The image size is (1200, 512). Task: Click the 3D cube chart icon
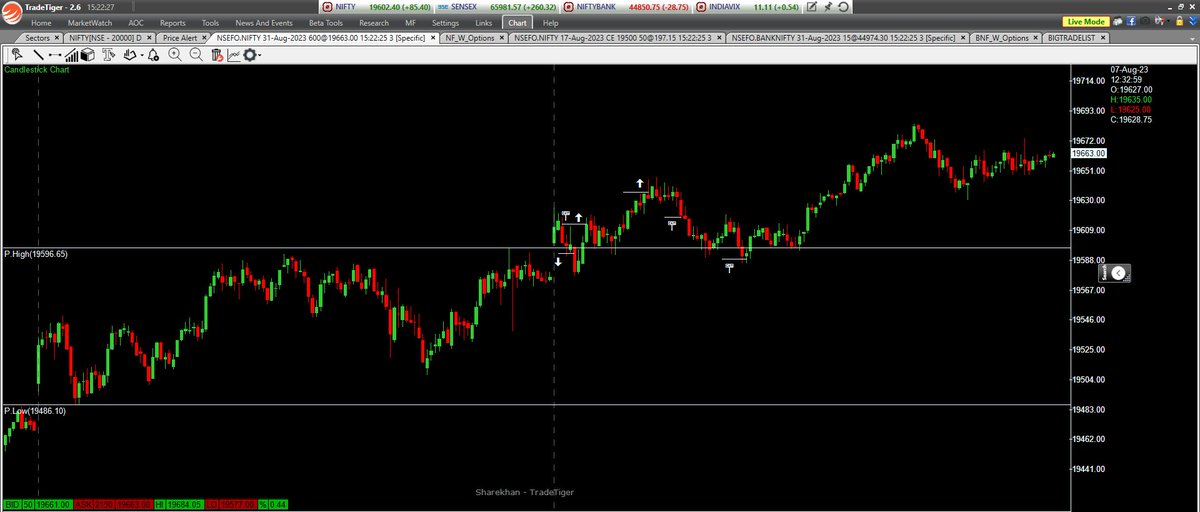click(88, 55)
